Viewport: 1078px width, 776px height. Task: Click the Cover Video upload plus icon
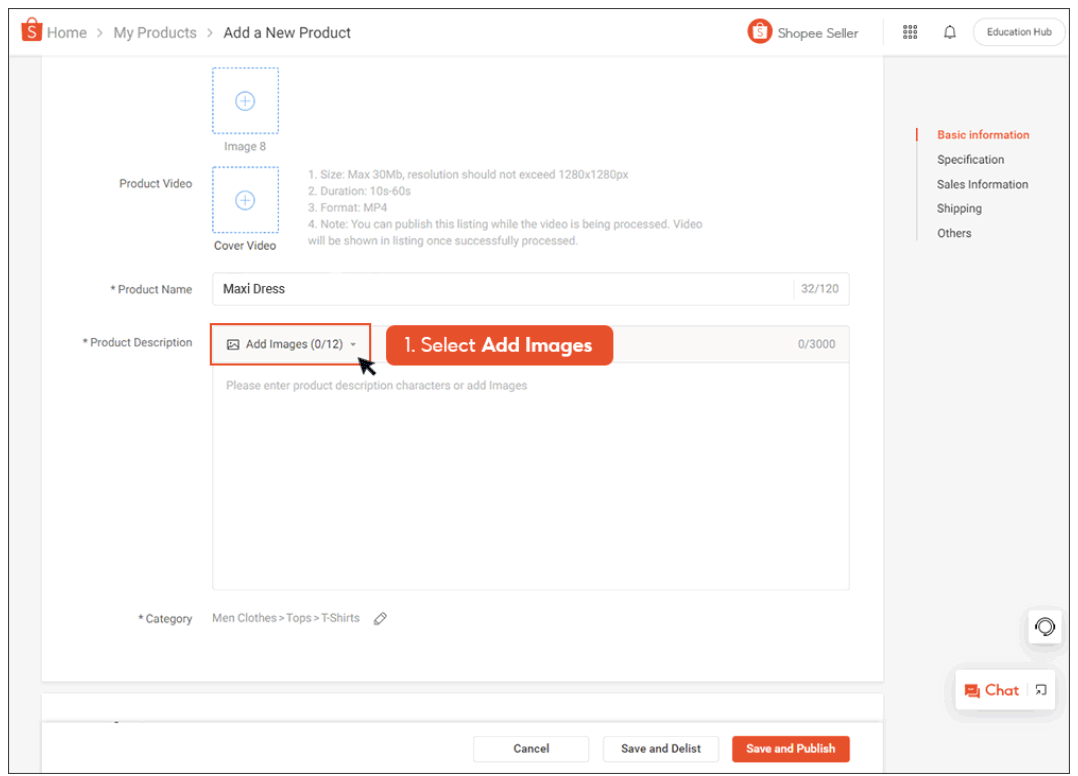245,199
